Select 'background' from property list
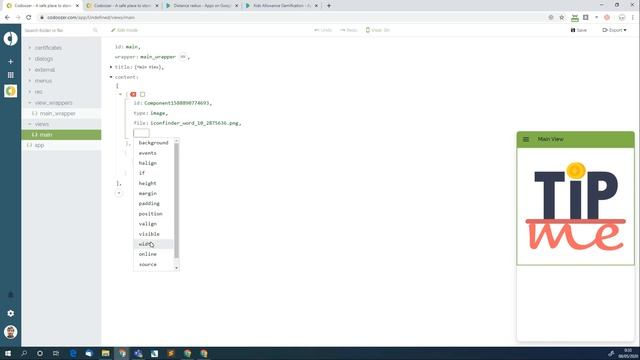The image size is (640, 360). pyautogui.click(x=153, y=143)
